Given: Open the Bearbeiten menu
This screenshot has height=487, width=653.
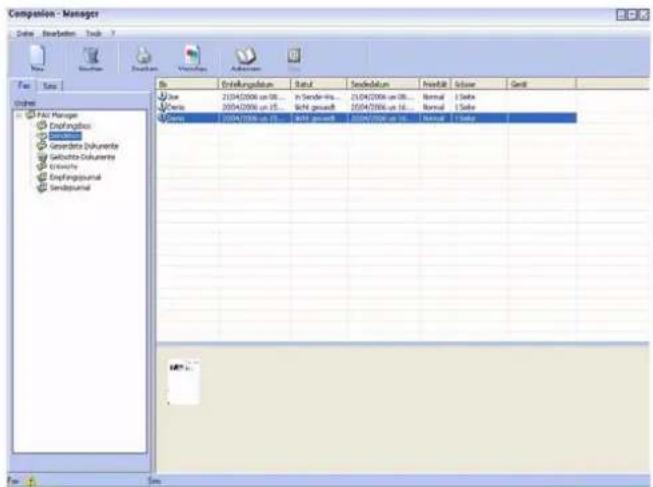Looking at the screenshot, I should click(x=59, y=33).
